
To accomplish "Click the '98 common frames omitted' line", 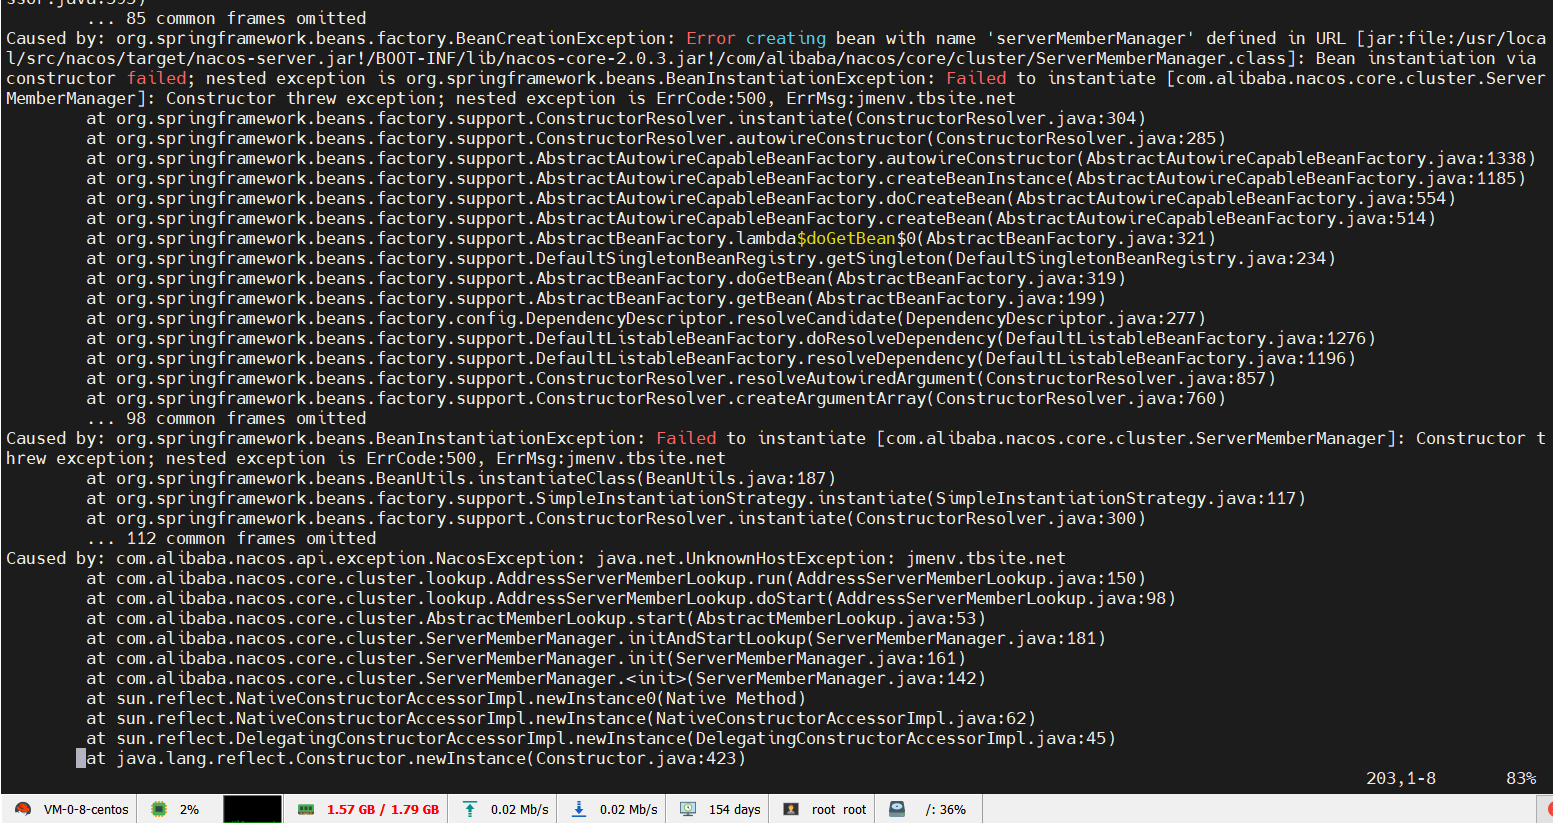I will pyautogui.click(x=226, y=418).
